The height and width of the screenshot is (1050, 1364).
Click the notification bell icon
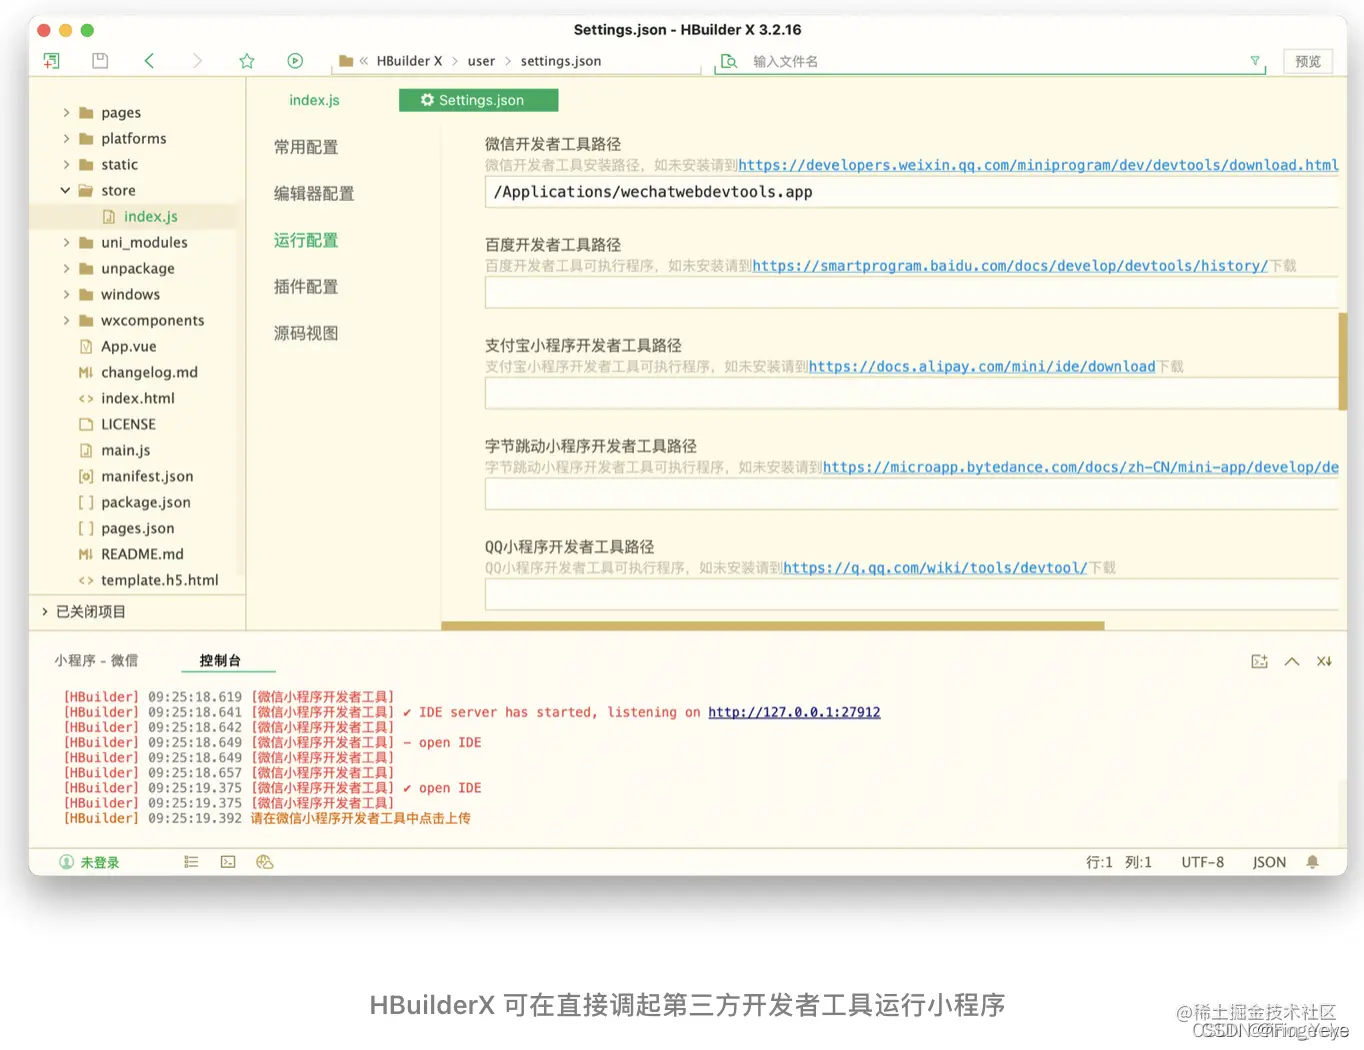(1312, 862)
